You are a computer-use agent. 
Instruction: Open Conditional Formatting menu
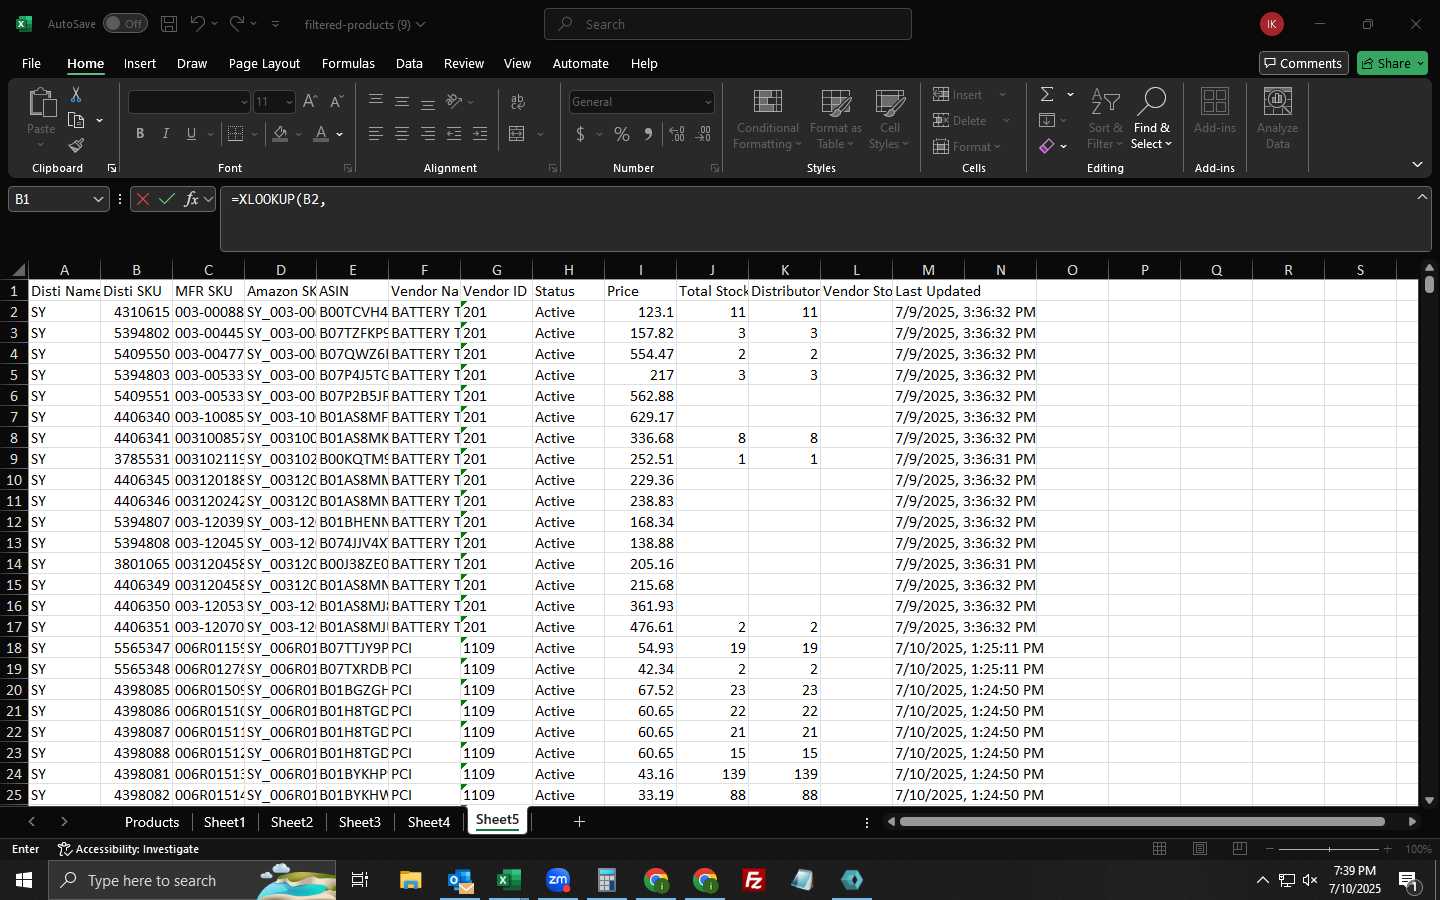tap(767, 119)
